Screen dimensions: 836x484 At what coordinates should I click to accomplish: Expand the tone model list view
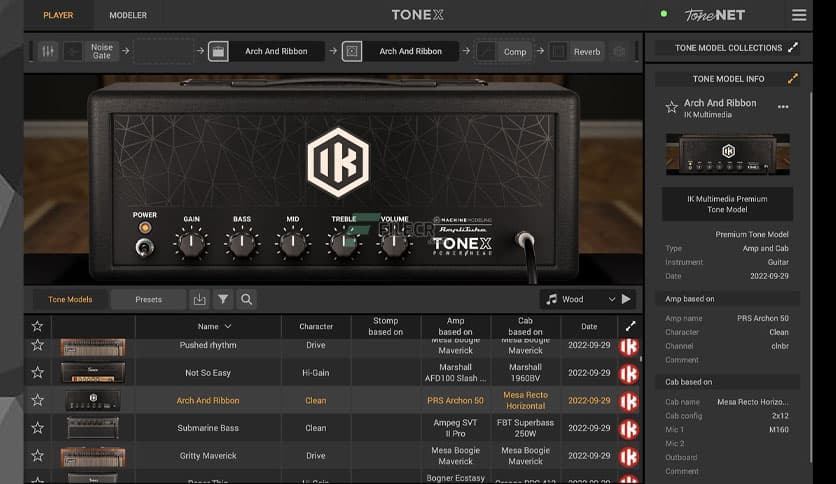(631, 326)
